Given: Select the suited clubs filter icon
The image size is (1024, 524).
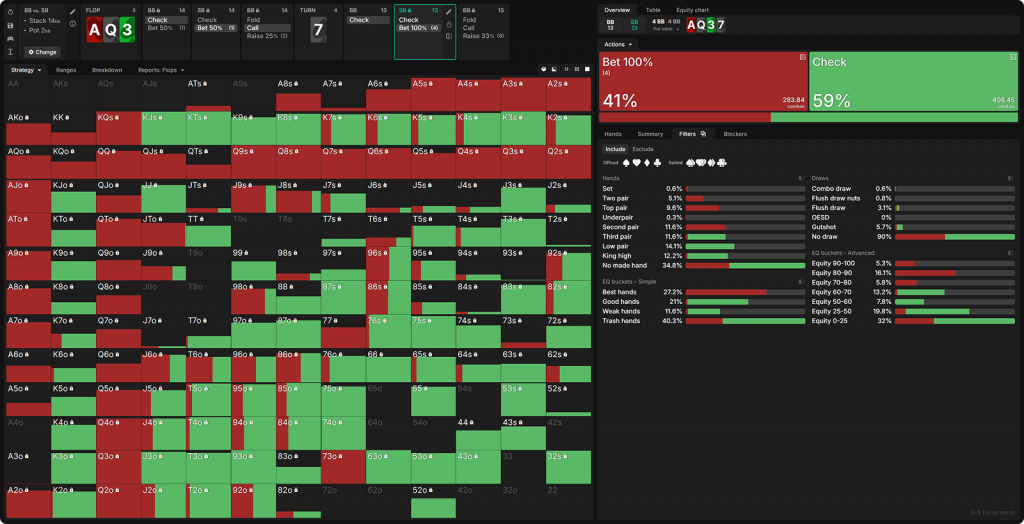Looking at the screenshot, I should (x=722, y=162).
